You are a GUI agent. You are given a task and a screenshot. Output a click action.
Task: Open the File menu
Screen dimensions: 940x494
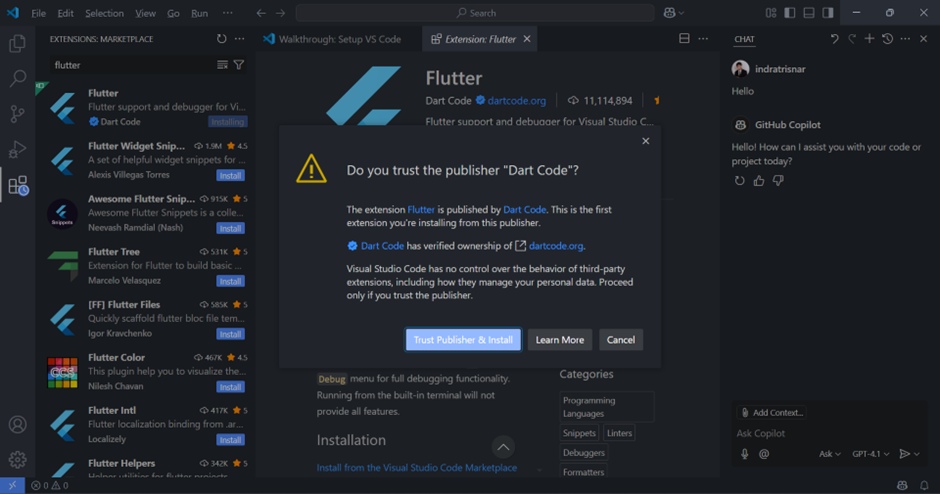point(38,13)
